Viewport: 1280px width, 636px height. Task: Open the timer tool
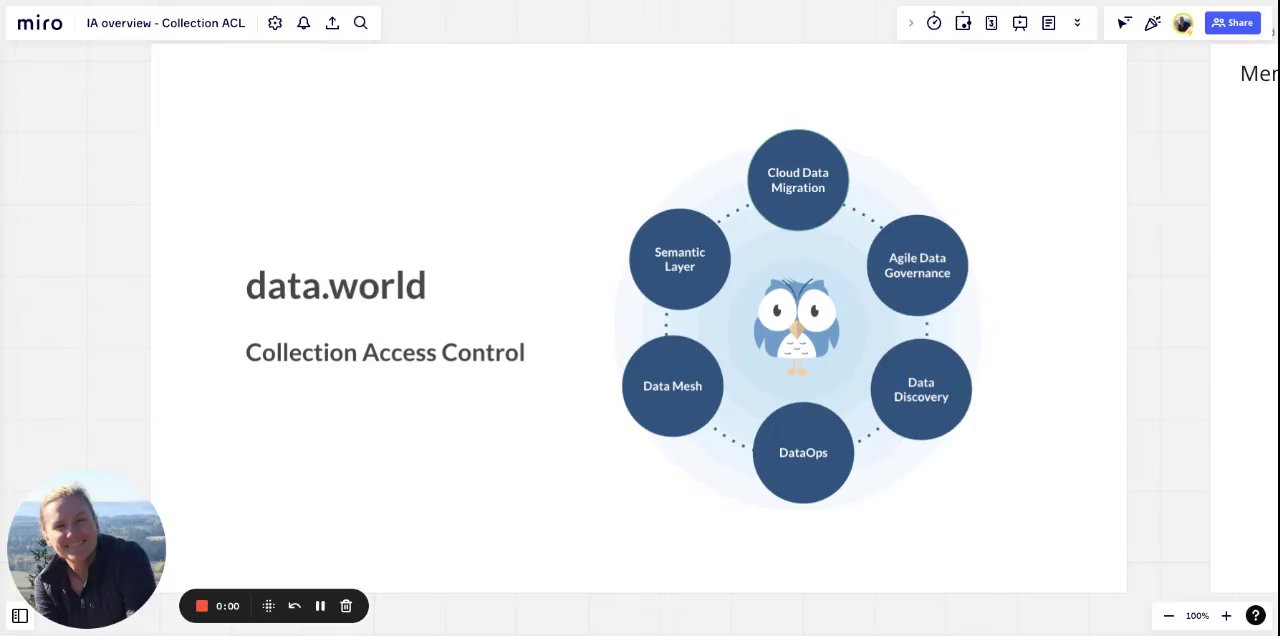(x=934, y=23)
